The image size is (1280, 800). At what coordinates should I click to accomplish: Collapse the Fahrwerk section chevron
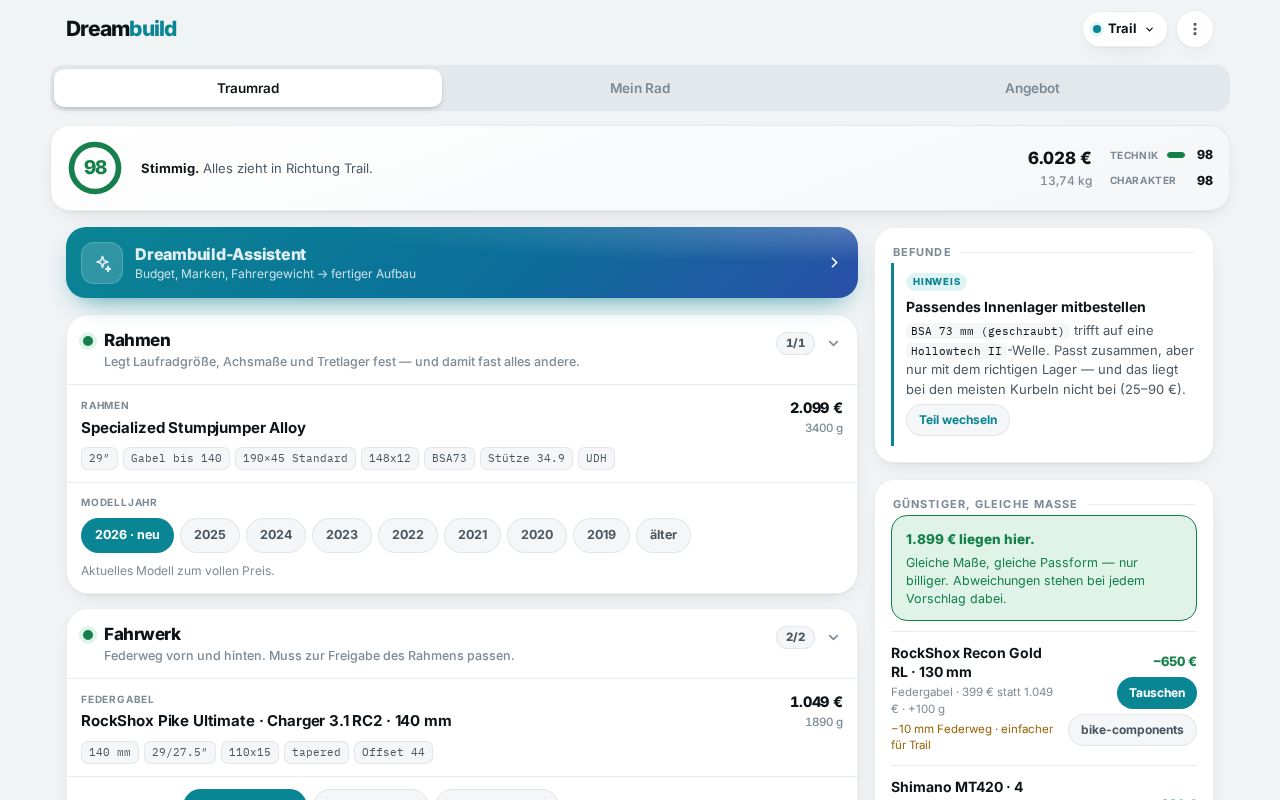point(833,637)
